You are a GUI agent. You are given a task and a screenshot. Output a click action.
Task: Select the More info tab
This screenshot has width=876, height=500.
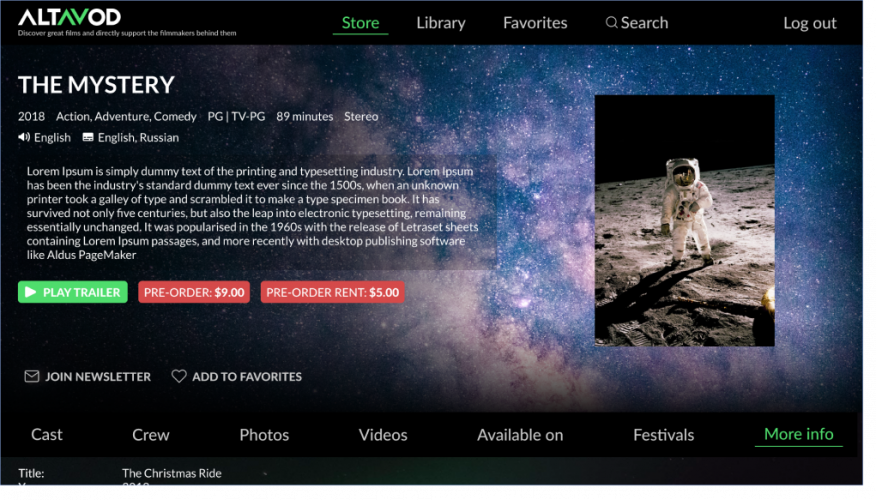point(799,434)
